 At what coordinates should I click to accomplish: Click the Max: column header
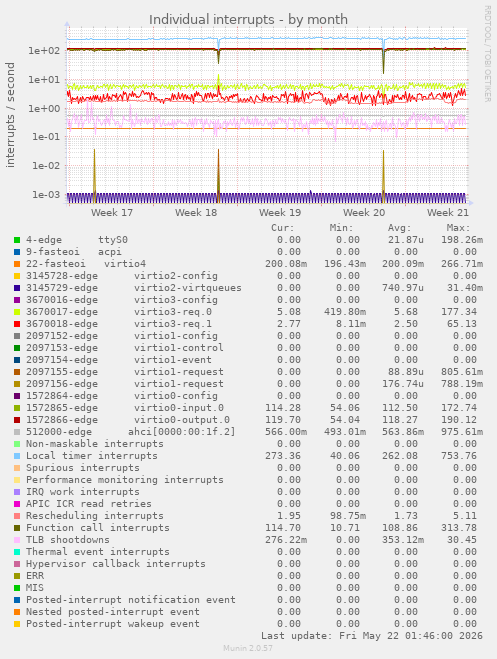tap(458, 228)
